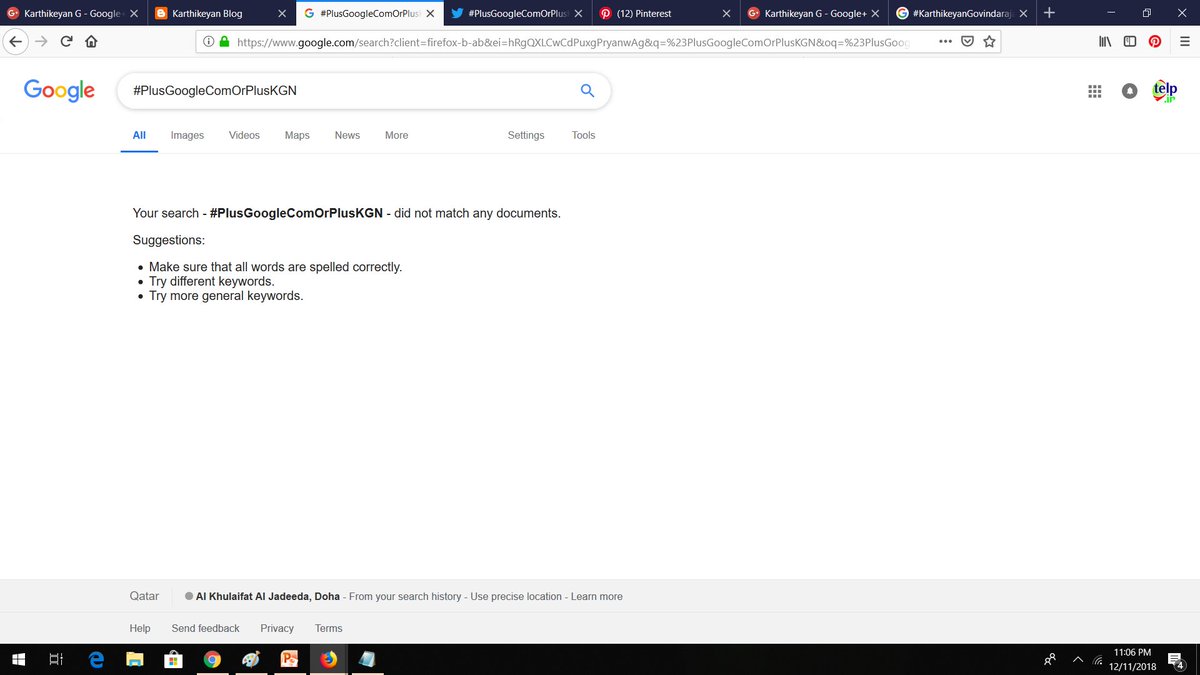Image resolution: width=1200 pixels, height=675 pixels.
Task: Close the Pinterest tab
Action: coord(727,14)
